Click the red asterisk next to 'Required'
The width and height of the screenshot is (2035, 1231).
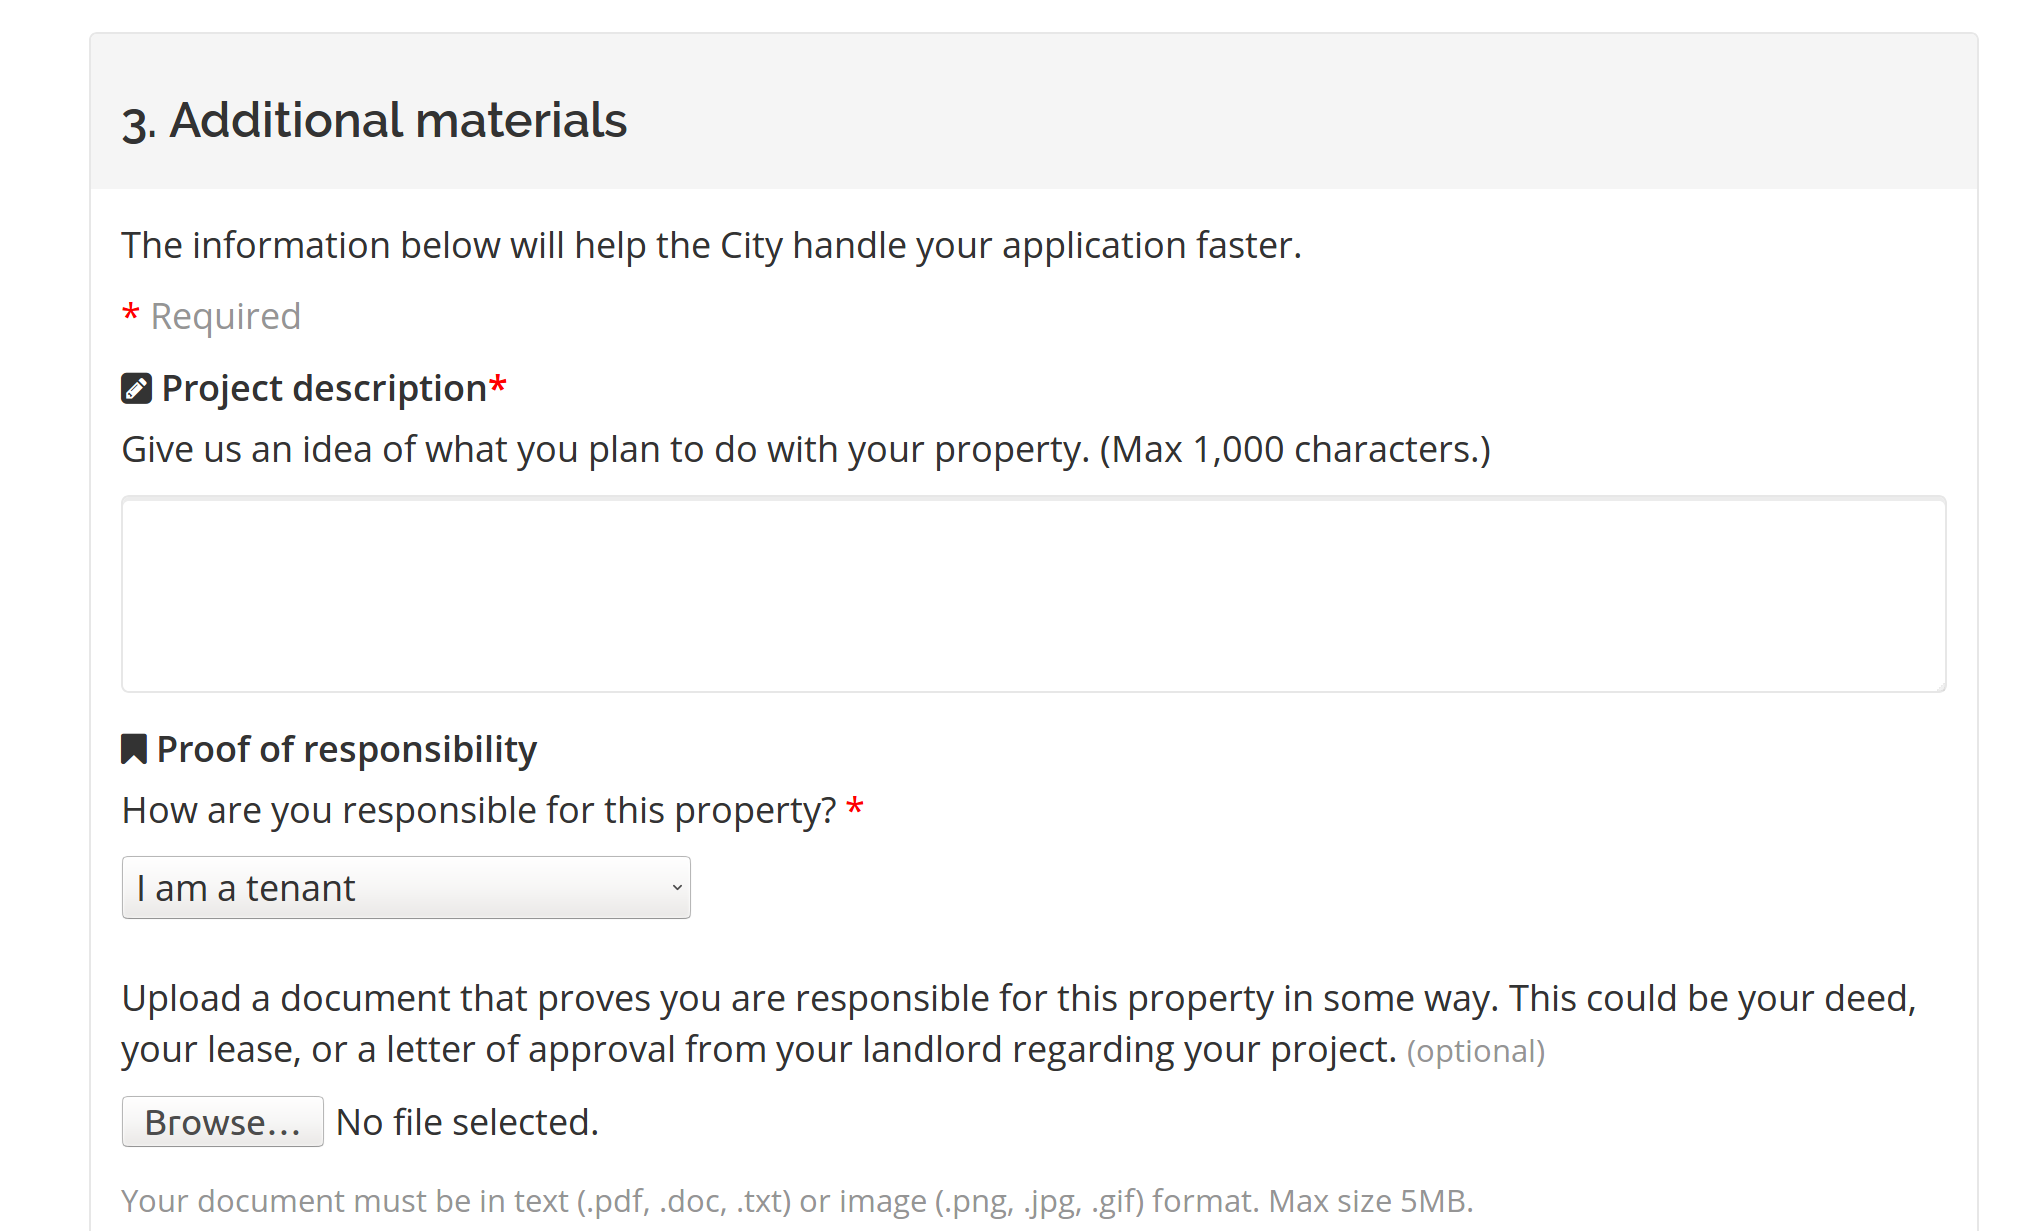click(130, 312)
